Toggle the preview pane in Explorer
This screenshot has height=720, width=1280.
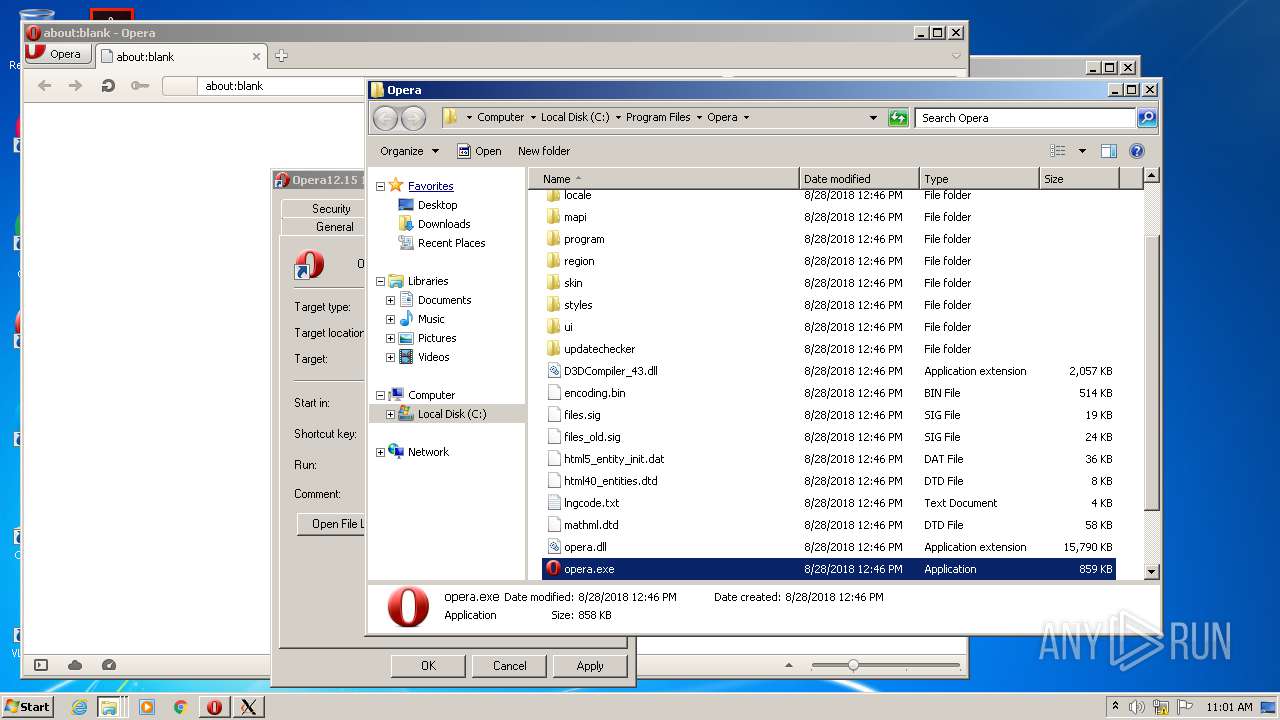pyautogui.click(x=1108, y=151)
